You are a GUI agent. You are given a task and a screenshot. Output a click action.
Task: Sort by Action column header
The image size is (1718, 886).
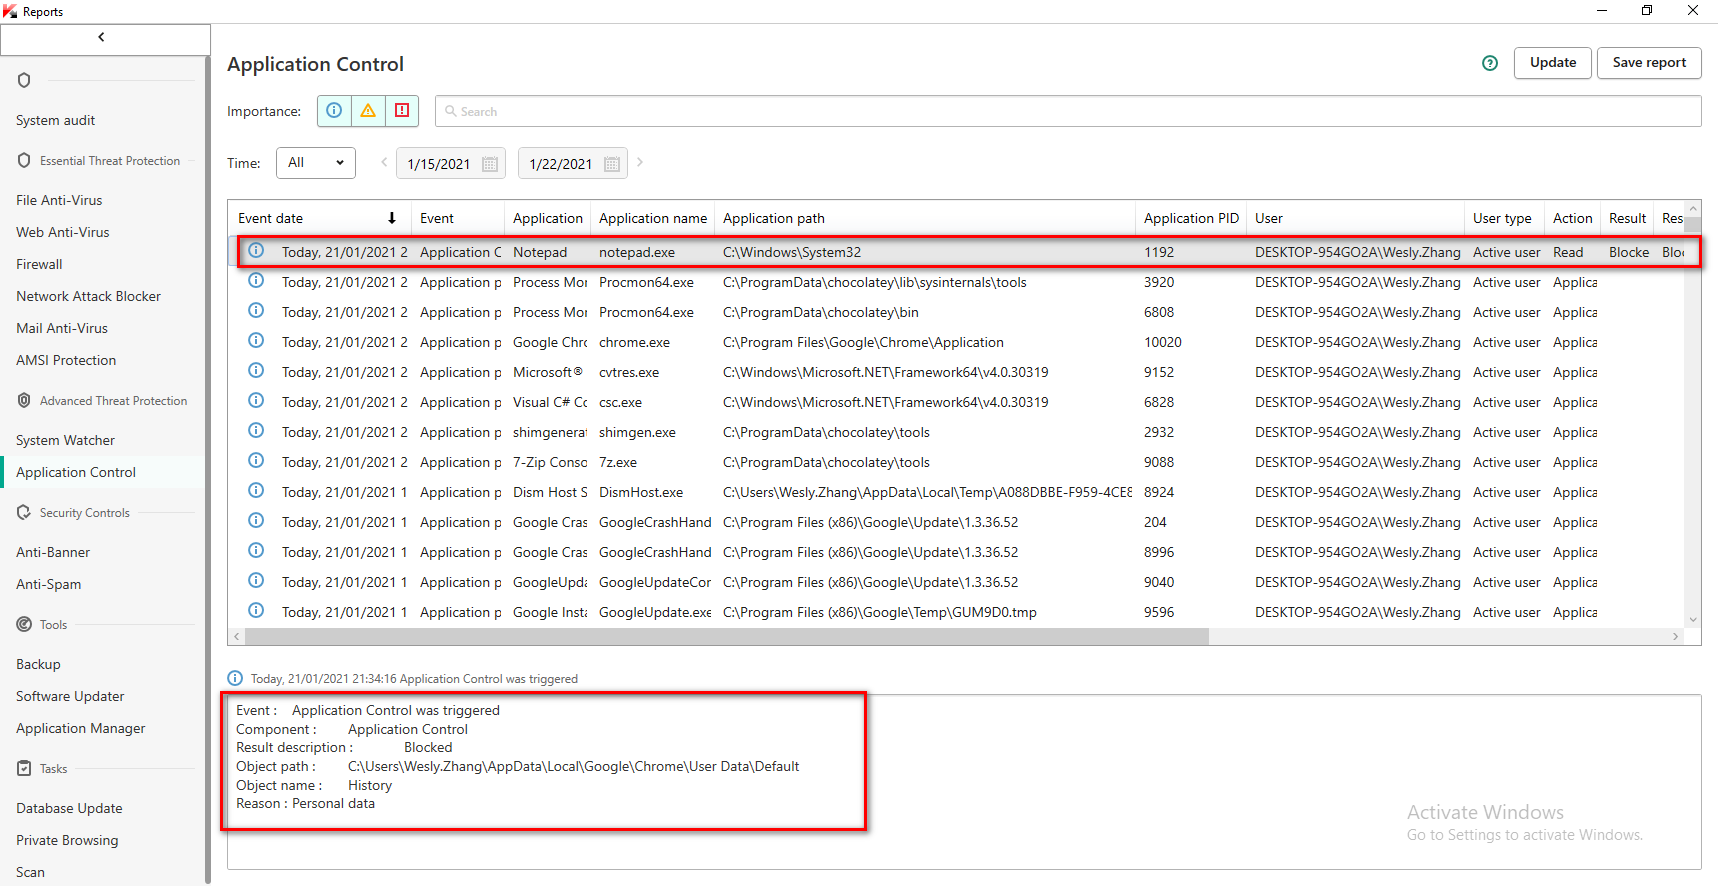[x=1572, y=218]
